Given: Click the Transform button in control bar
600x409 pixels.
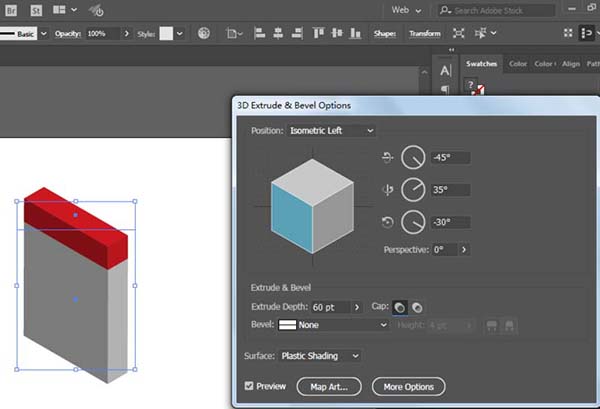Looking at the screenshot, I should [x=424, y=34].
